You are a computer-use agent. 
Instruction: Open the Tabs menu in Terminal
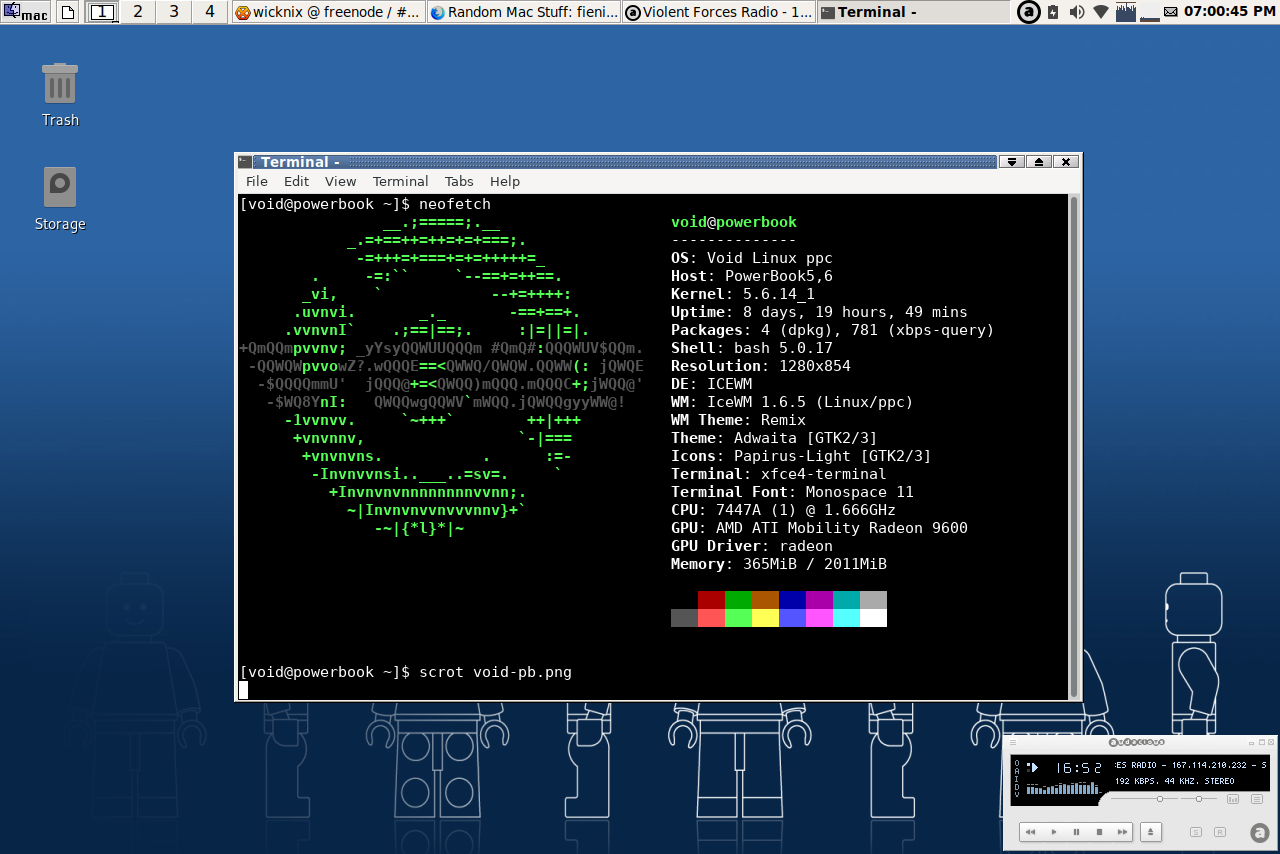pos(459,181)
